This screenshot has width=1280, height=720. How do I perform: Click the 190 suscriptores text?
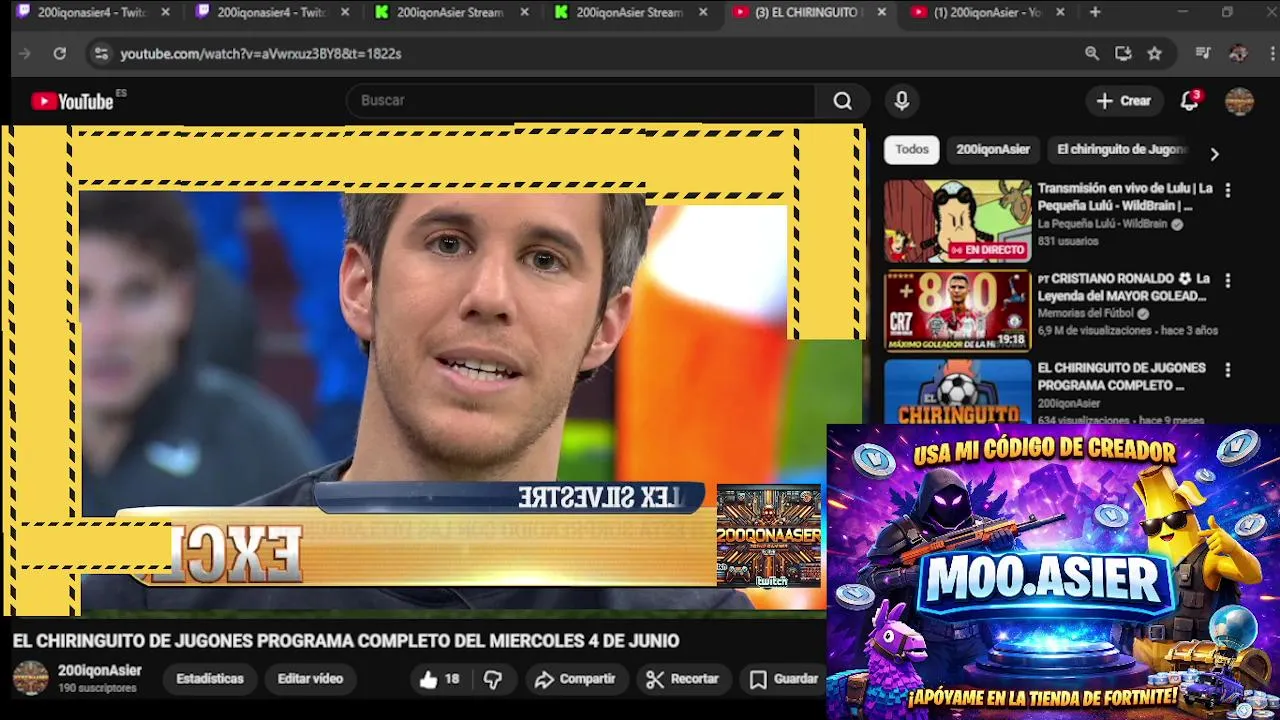(97, 689)
